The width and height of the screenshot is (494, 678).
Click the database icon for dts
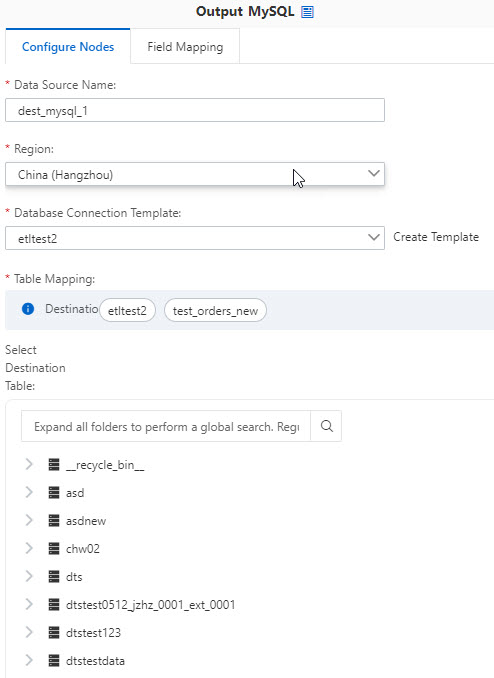pyautogui.click(x=54, y=576)
